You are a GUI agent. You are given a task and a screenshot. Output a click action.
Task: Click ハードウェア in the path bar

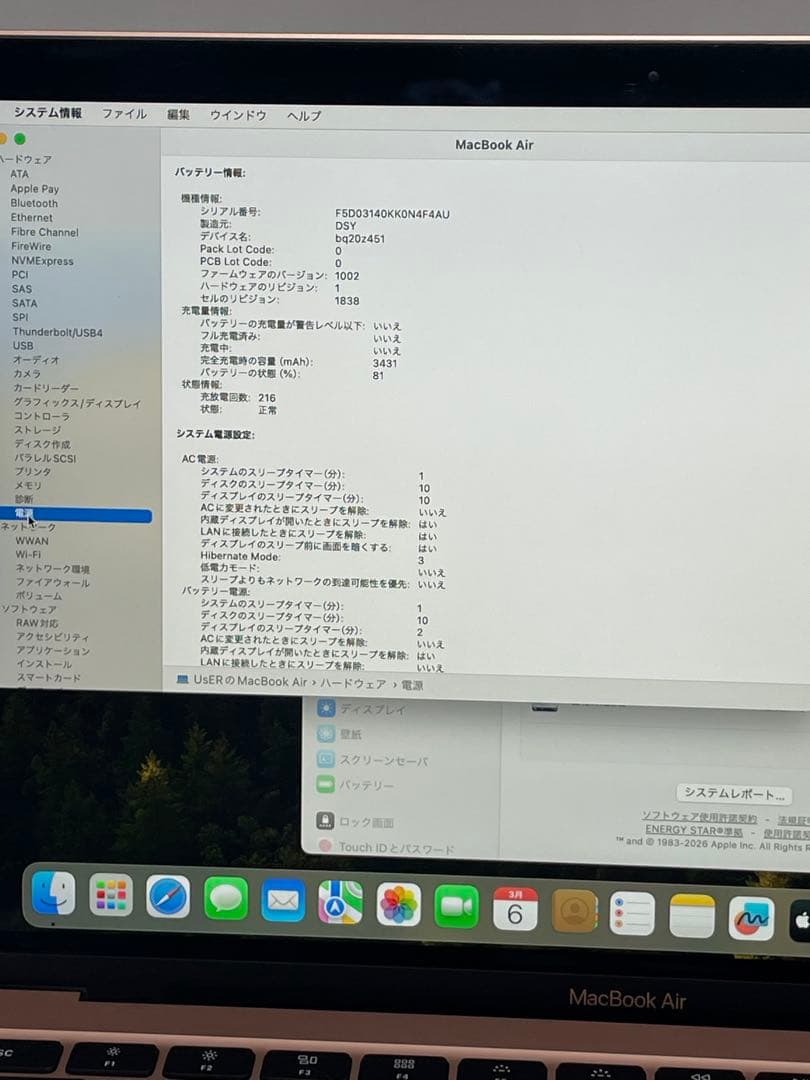pyautogui.click(x=353, y=684)
